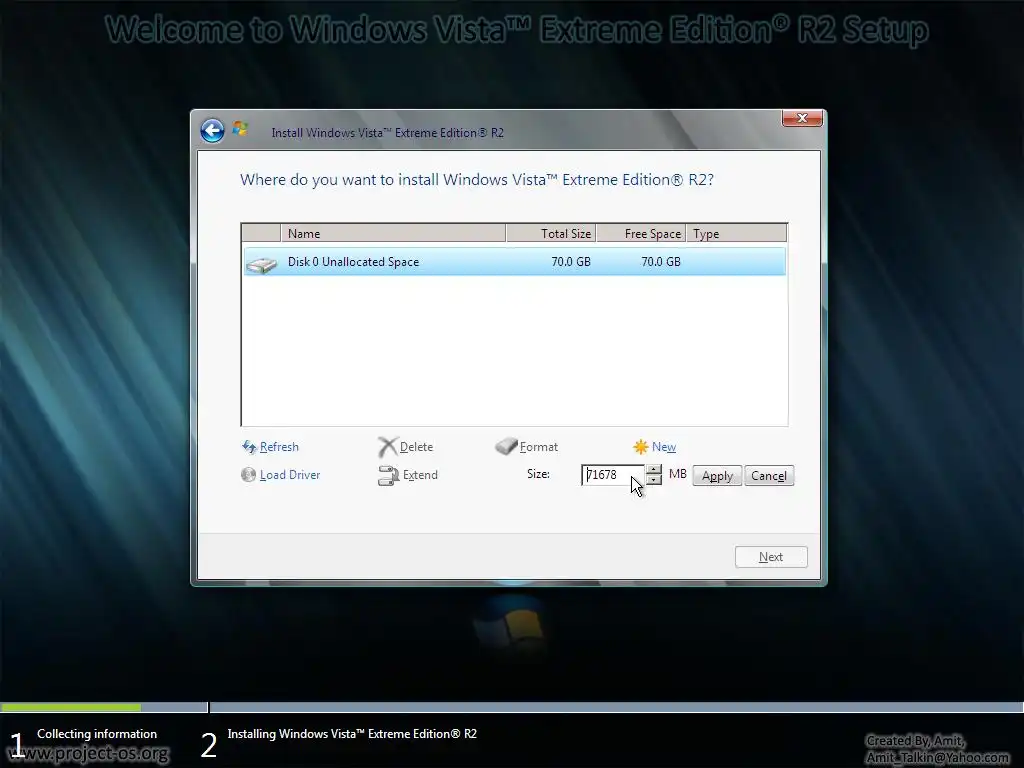This screenshot has width=1024, height=768.
Task: Sort by the Total Size column header
Action: (551, 233)
